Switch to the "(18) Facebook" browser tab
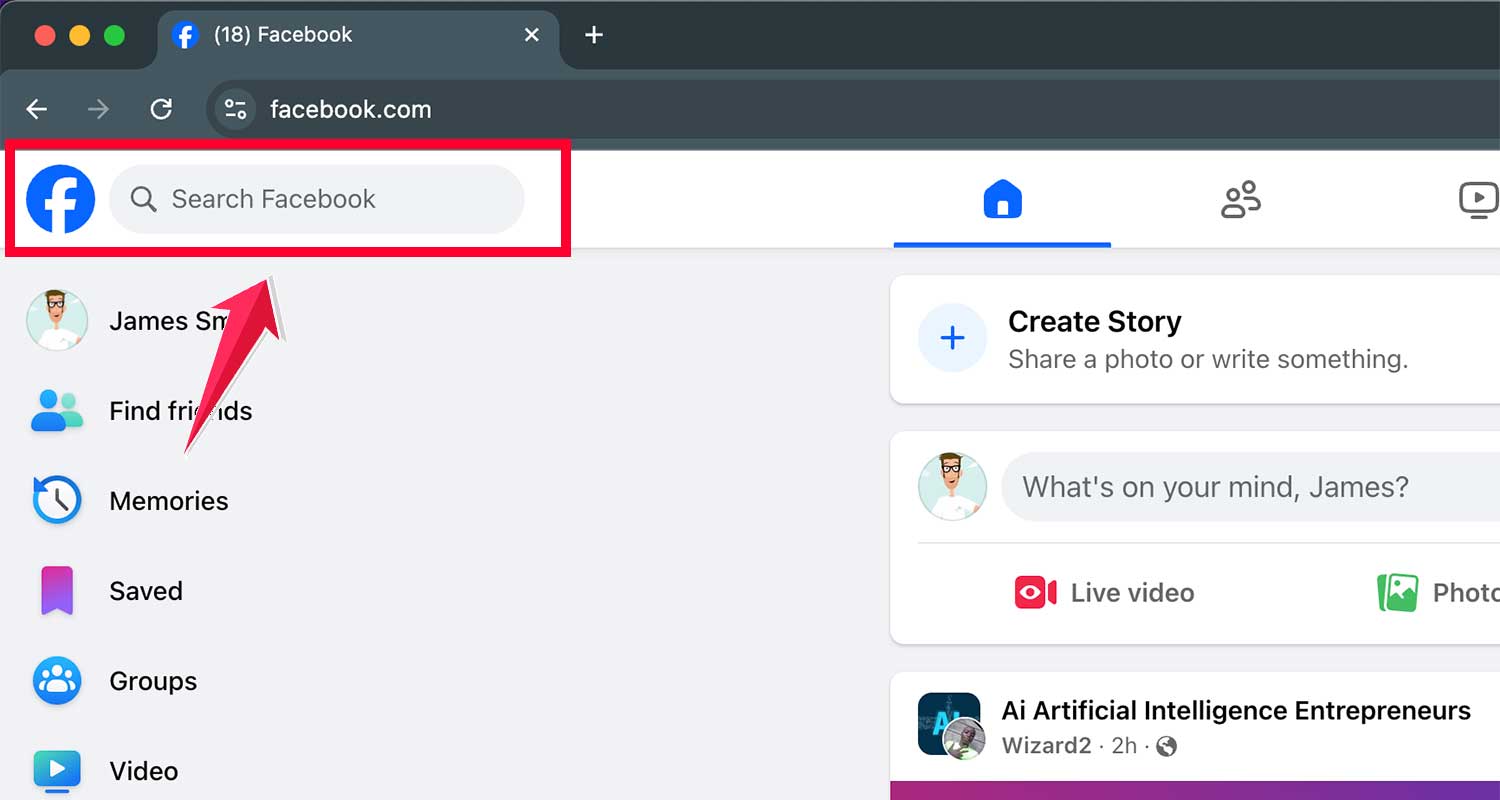The image size is (1500, 800). [300, 34]
